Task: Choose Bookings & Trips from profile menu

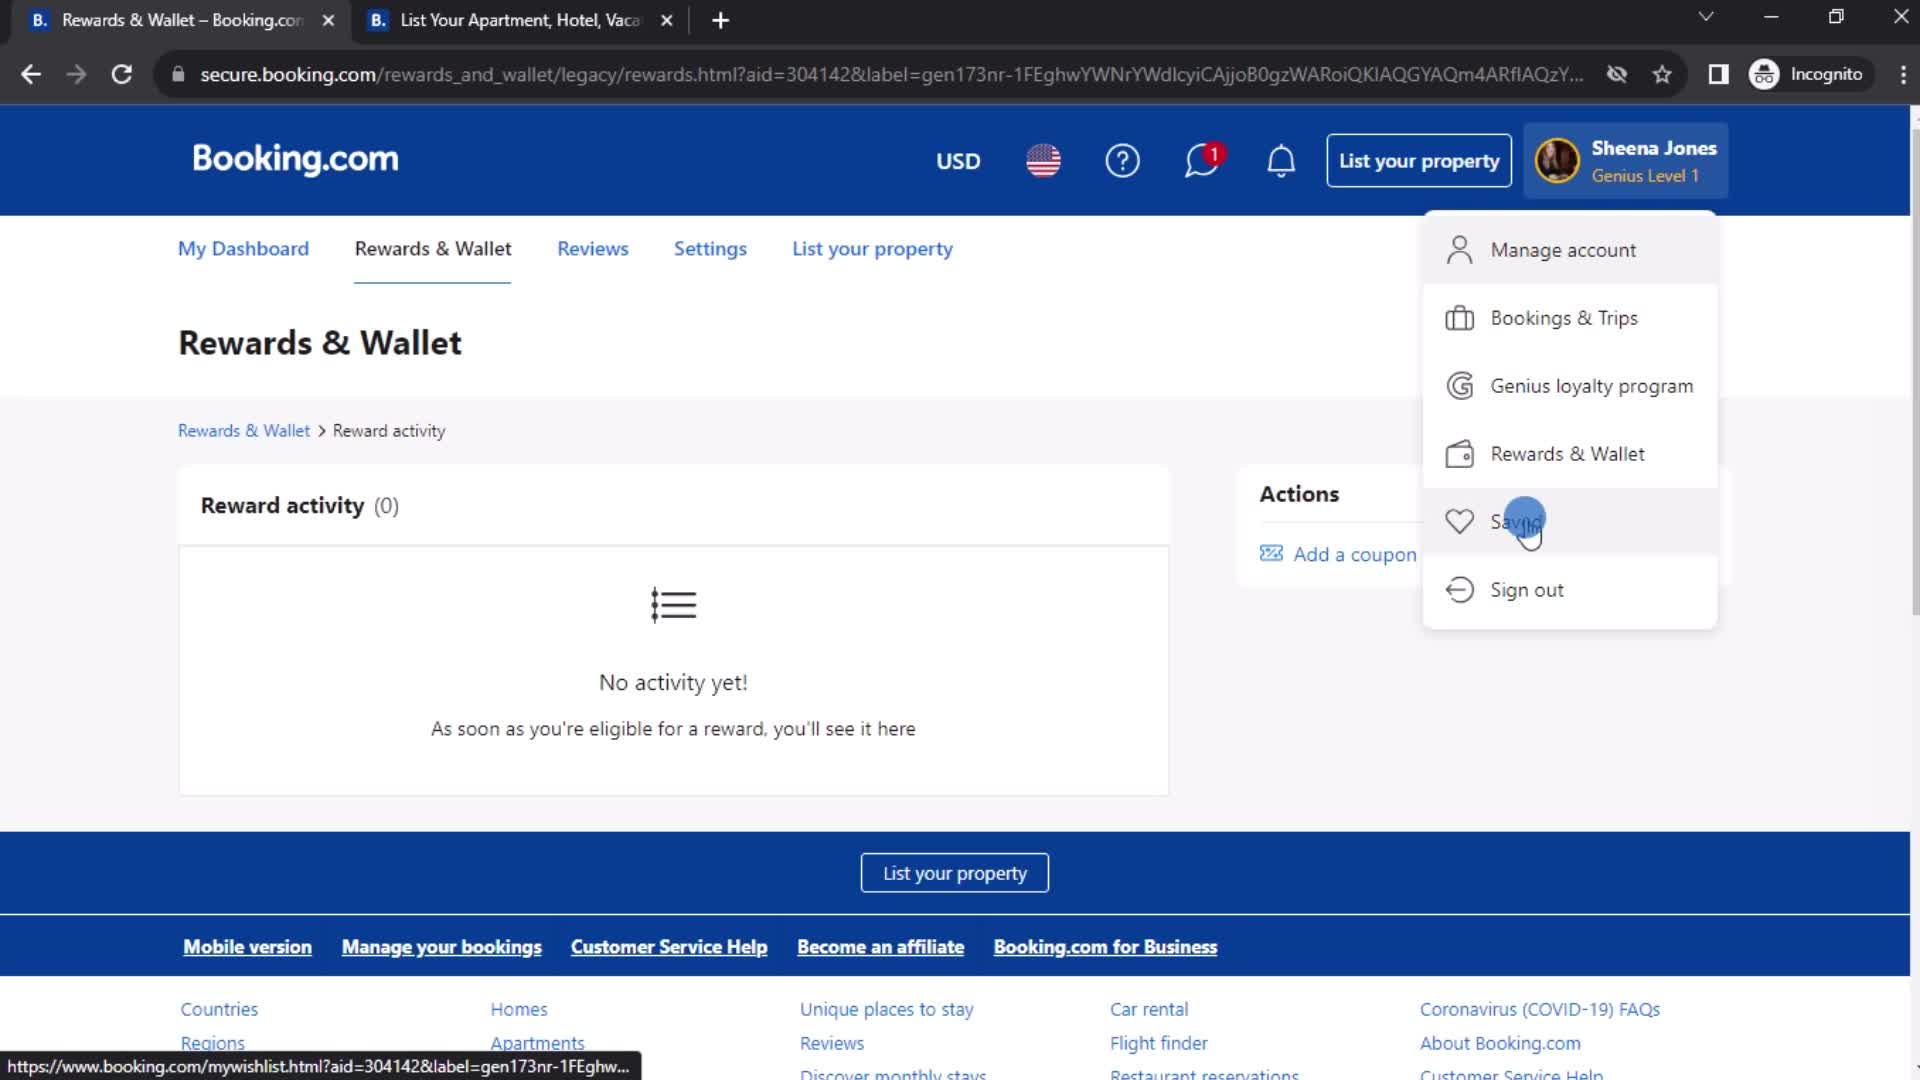Action: pos(1570,318)
